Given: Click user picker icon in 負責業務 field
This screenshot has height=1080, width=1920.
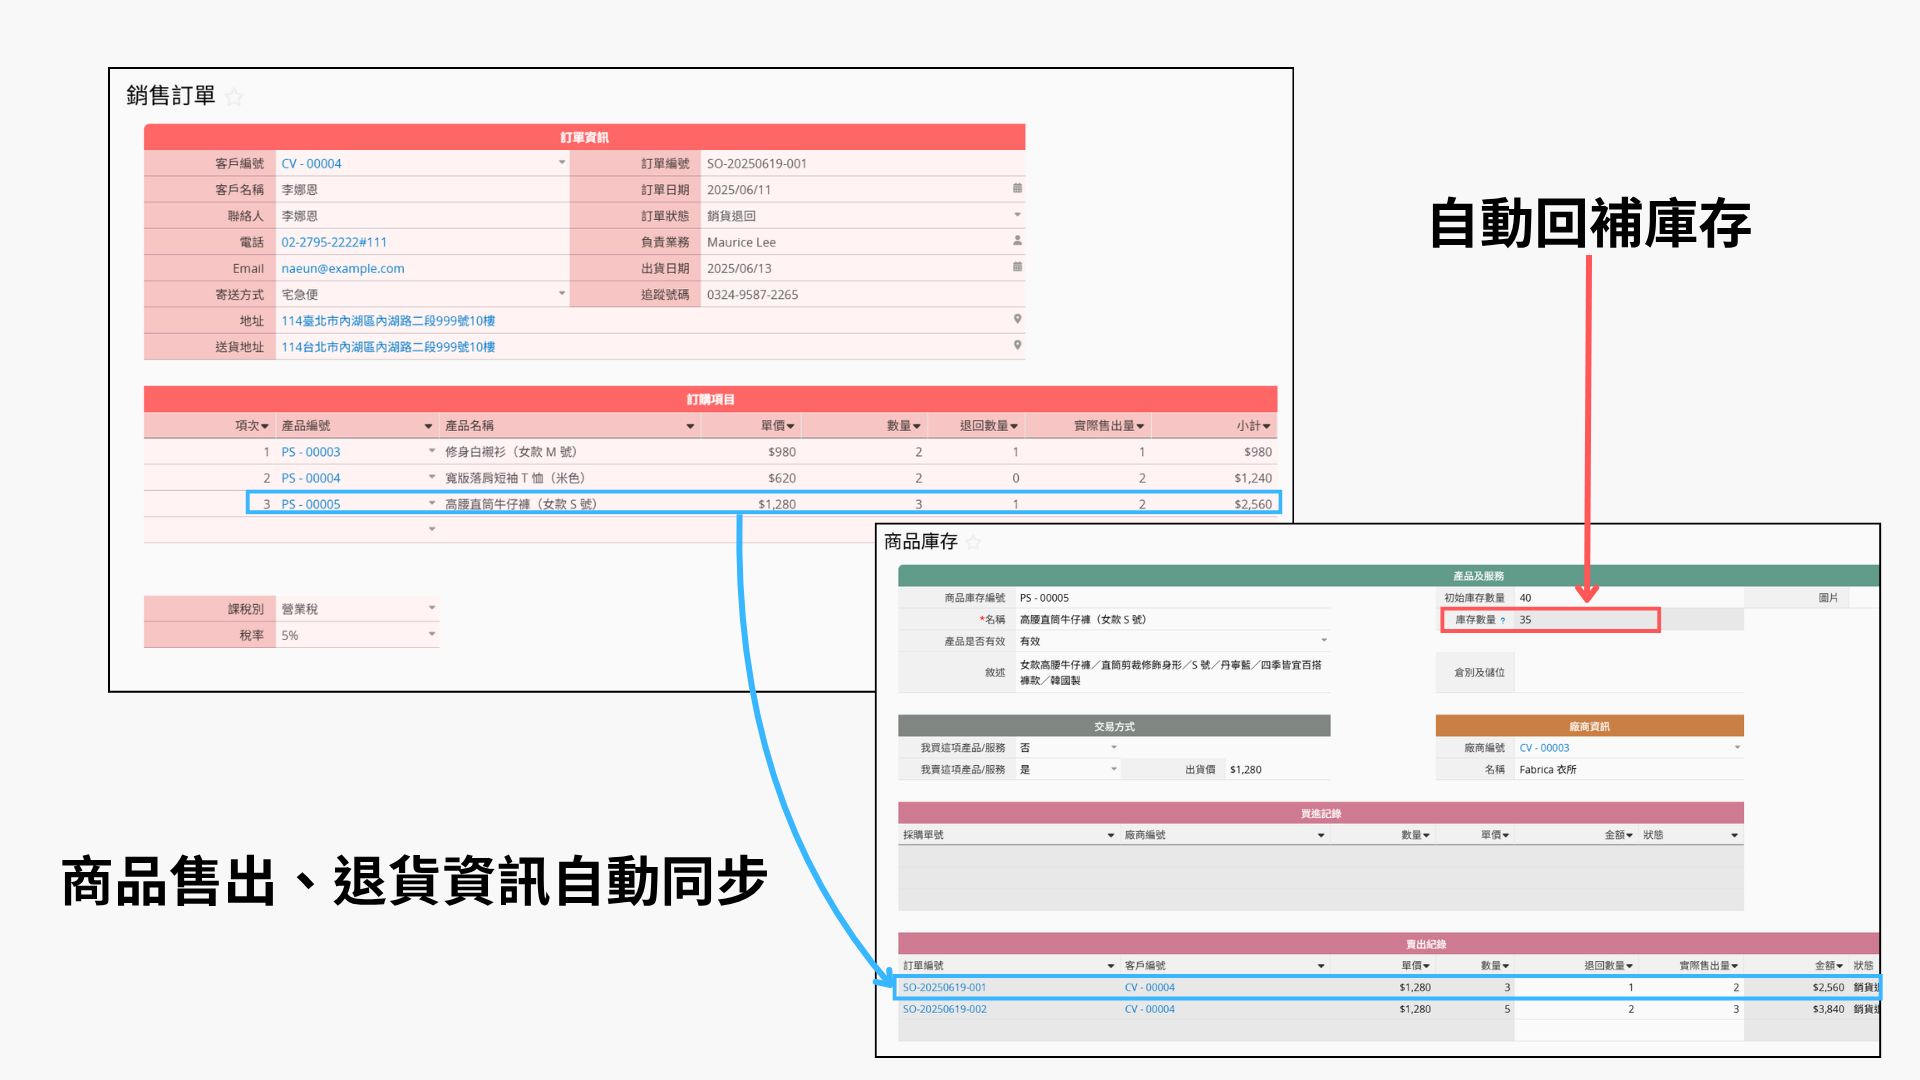Looking at the screenshot, I should (x=1017, y=241).
